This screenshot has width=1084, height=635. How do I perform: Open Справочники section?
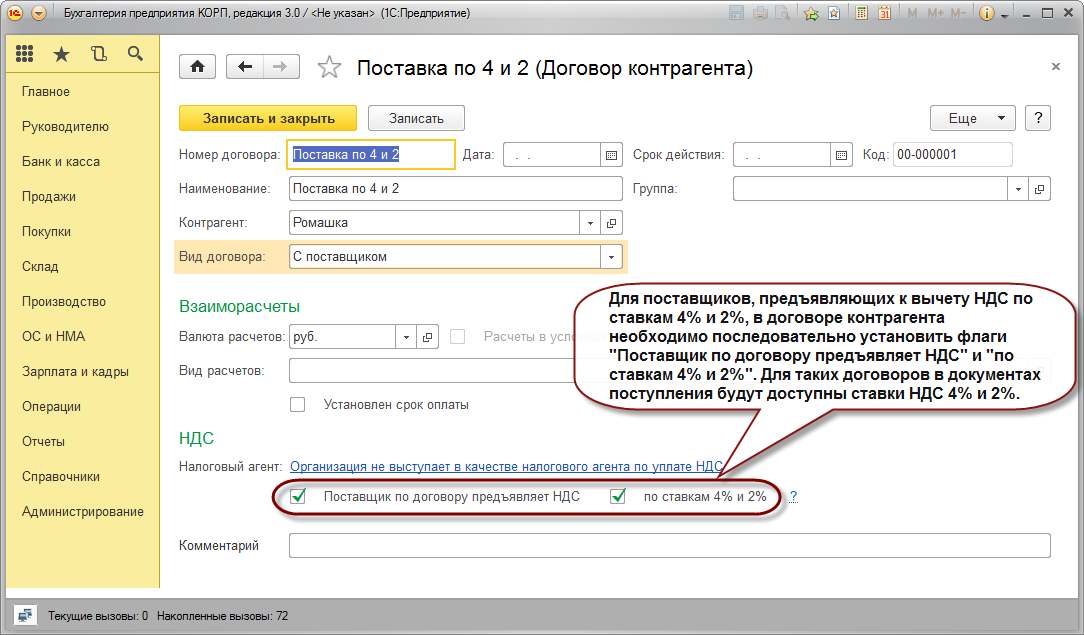tap(61, 477)
